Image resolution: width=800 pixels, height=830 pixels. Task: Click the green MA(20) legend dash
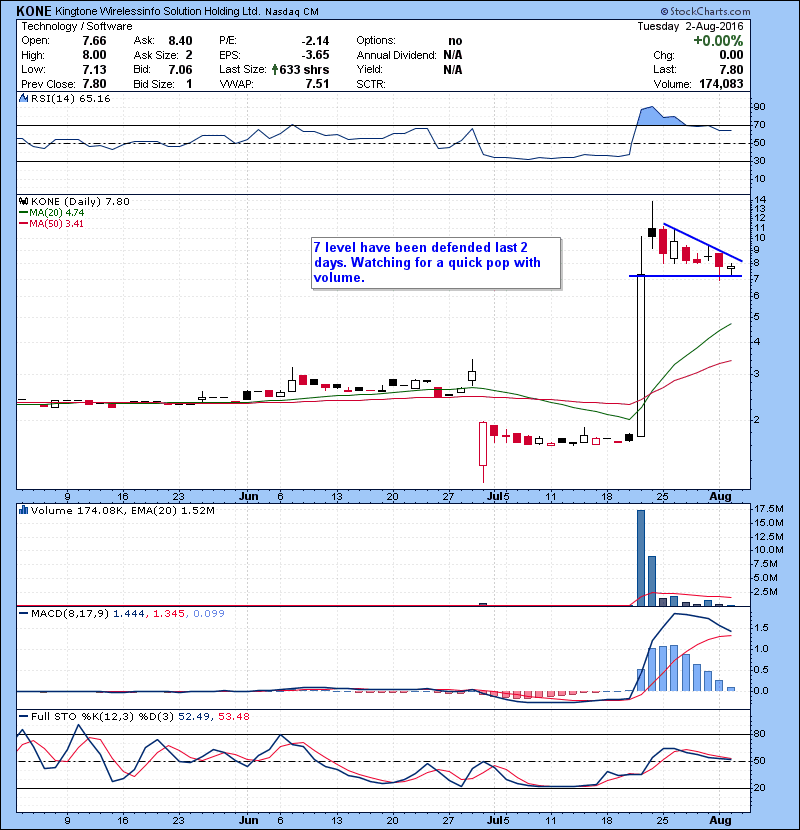[x=23, y=213]
